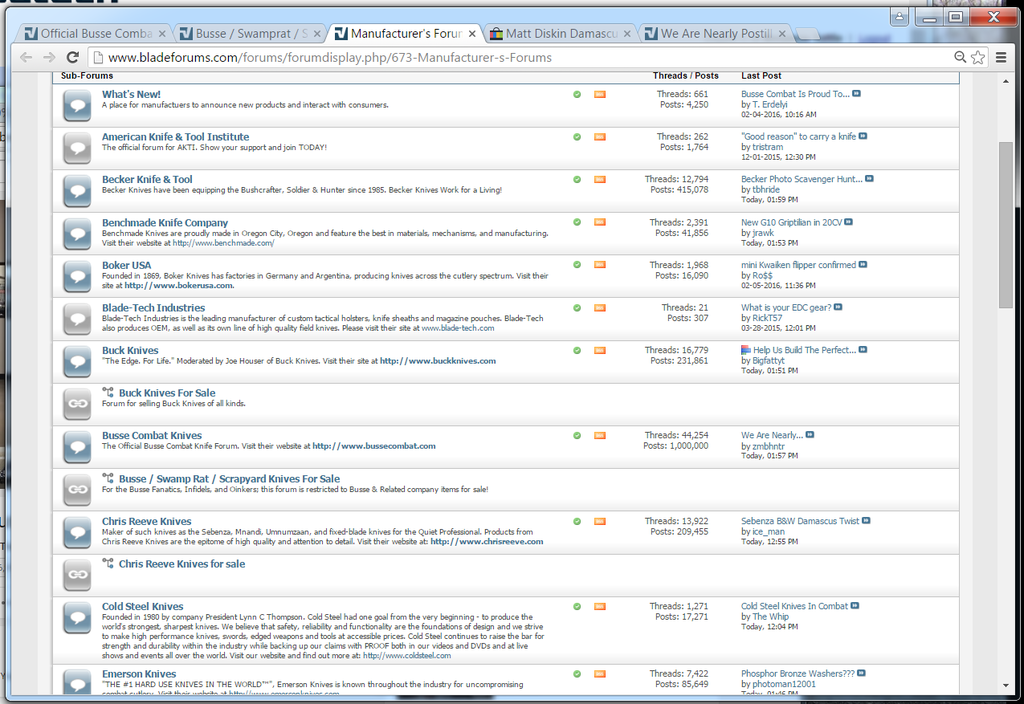Go to last post icon after 'Sebenza B&W Damascus Twist'
The width and height of the screenshot is (1024, 704).
866,520
